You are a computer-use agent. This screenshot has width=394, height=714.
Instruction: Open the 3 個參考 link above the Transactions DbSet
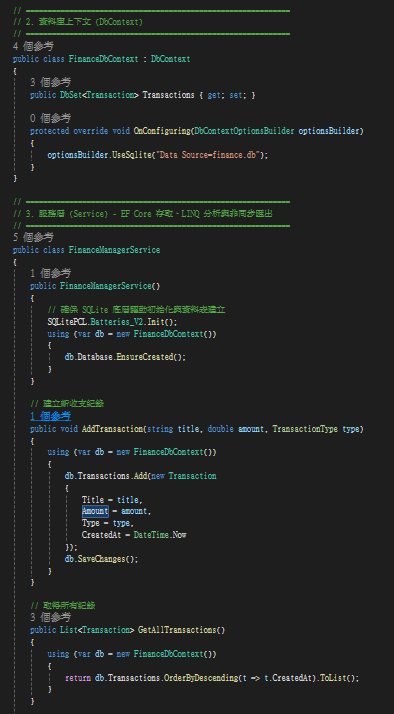coord(51,82)
